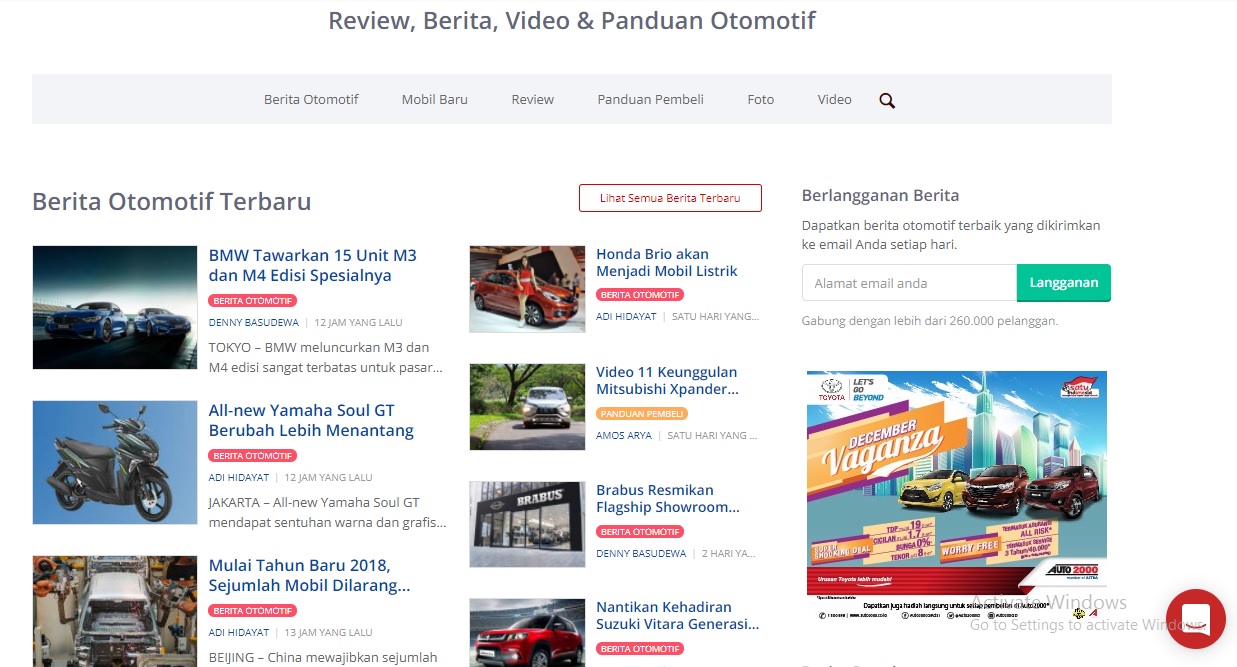Click Berita Otomotif tag under Mulai Tahun Baru

coord(253,610)
